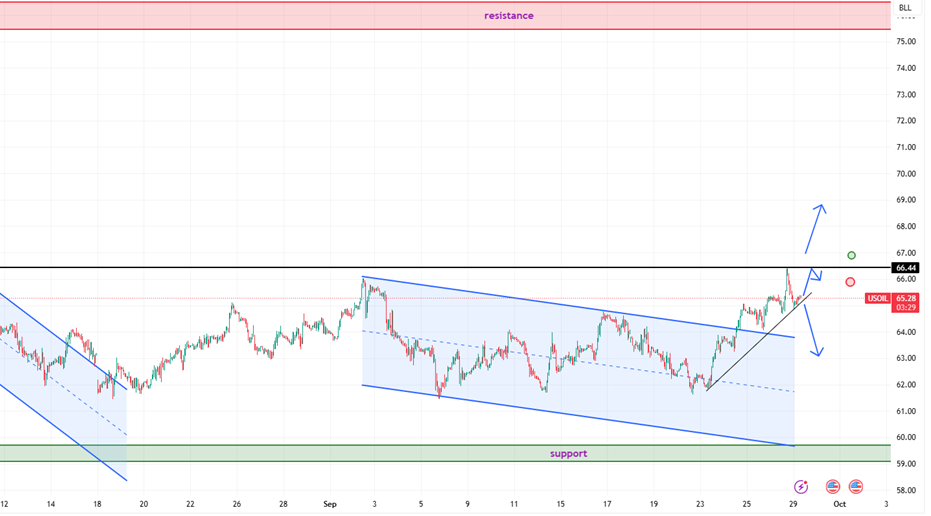The width and height of the screenshot is (931, 516).
Task: Click the Sep label on time axis
Action: [328, 505]
